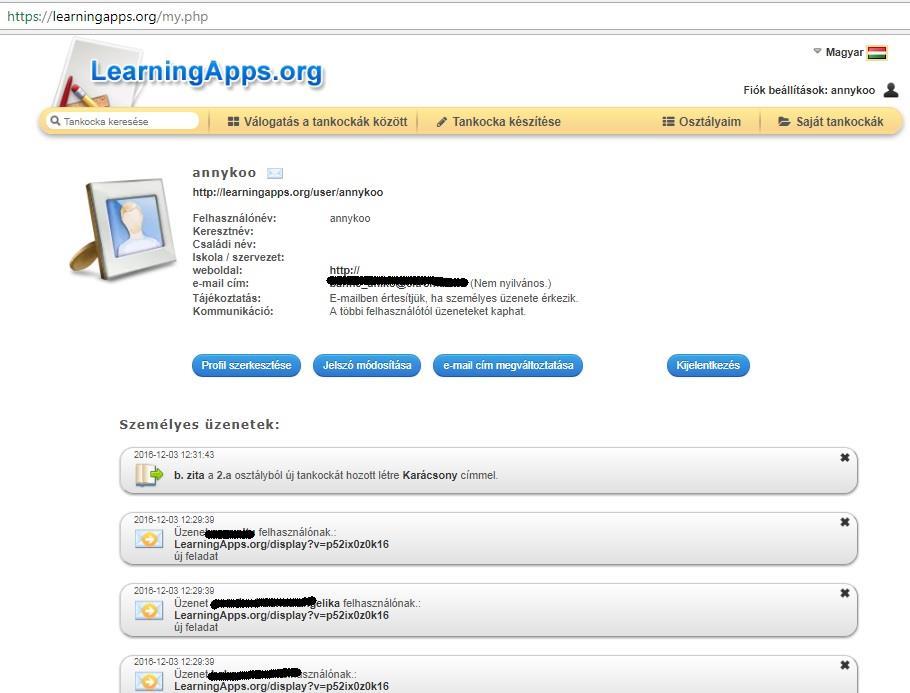The width and height of the screenshot is (910, 693).
Task: Click the search magnifier icon
Action: click(55, 121)
